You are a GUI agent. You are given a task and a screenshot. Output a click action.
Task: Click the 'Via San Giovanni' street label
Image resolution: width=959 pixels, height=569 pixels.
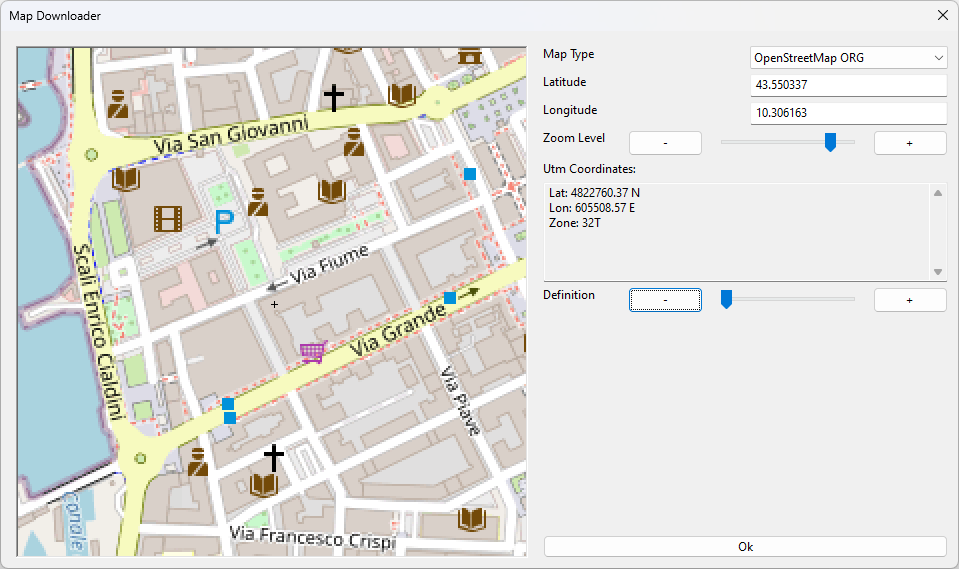click(x=231, y=136)
